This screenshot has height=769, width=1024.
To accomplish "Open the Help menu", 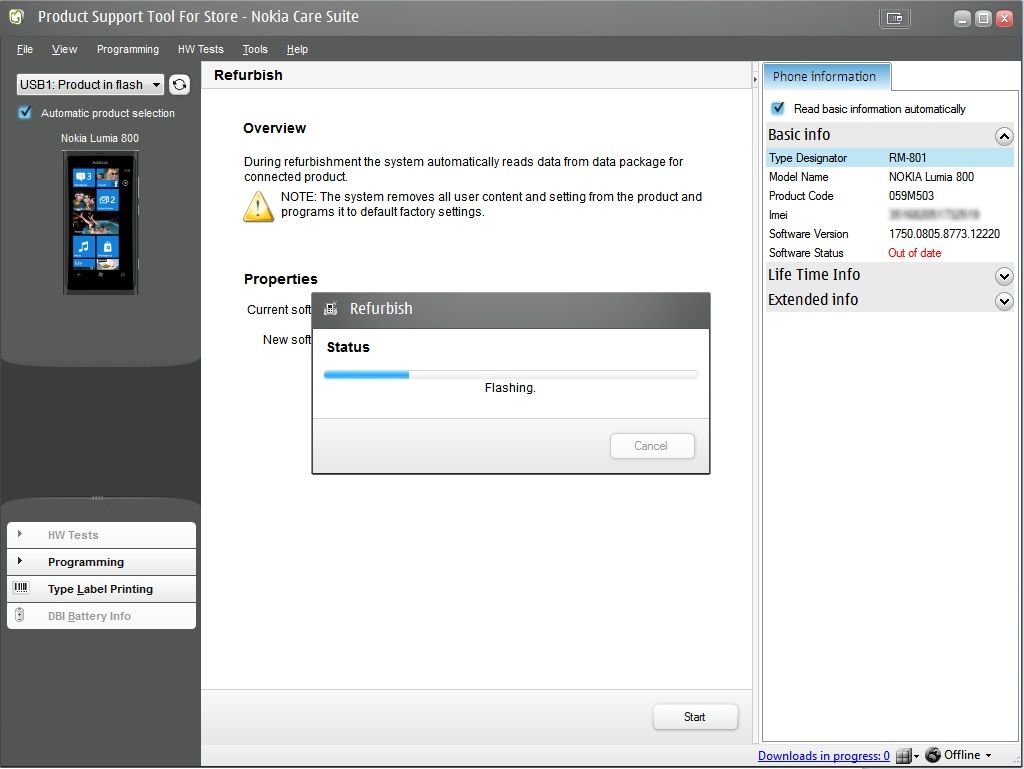I will tap(297, 49).
